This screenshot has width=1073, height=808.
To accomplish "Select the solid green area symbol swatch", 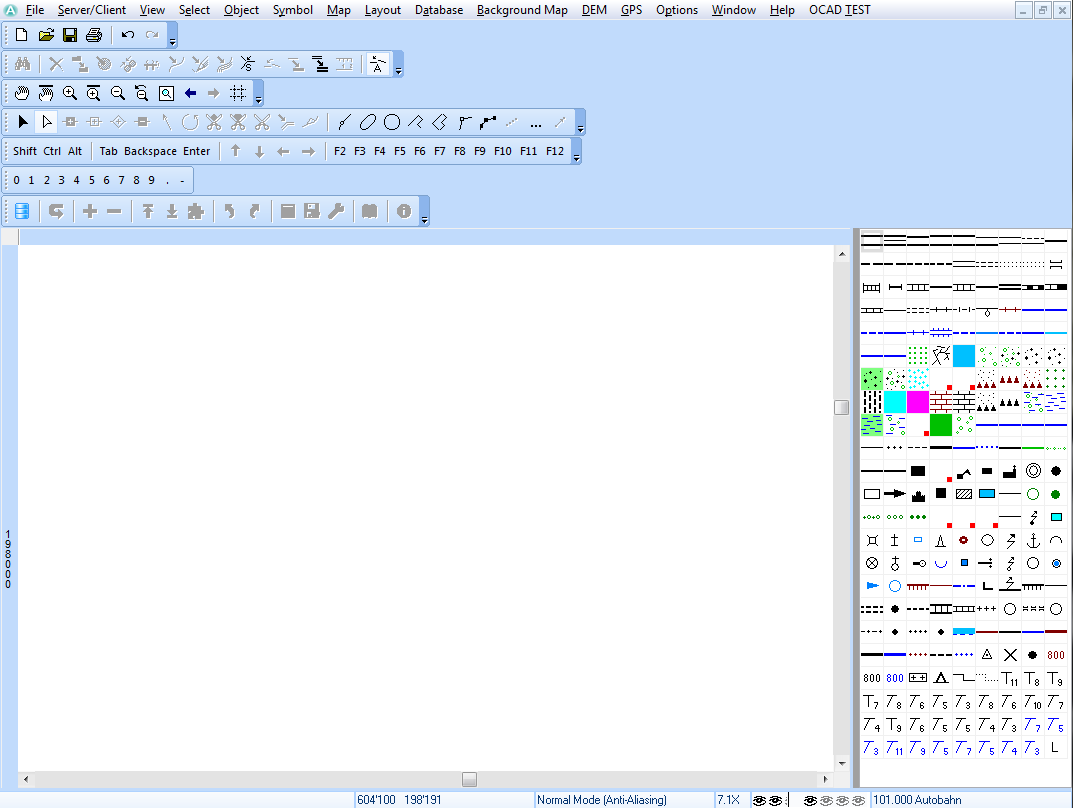I will pyautogui.click(x=941, y=425).
